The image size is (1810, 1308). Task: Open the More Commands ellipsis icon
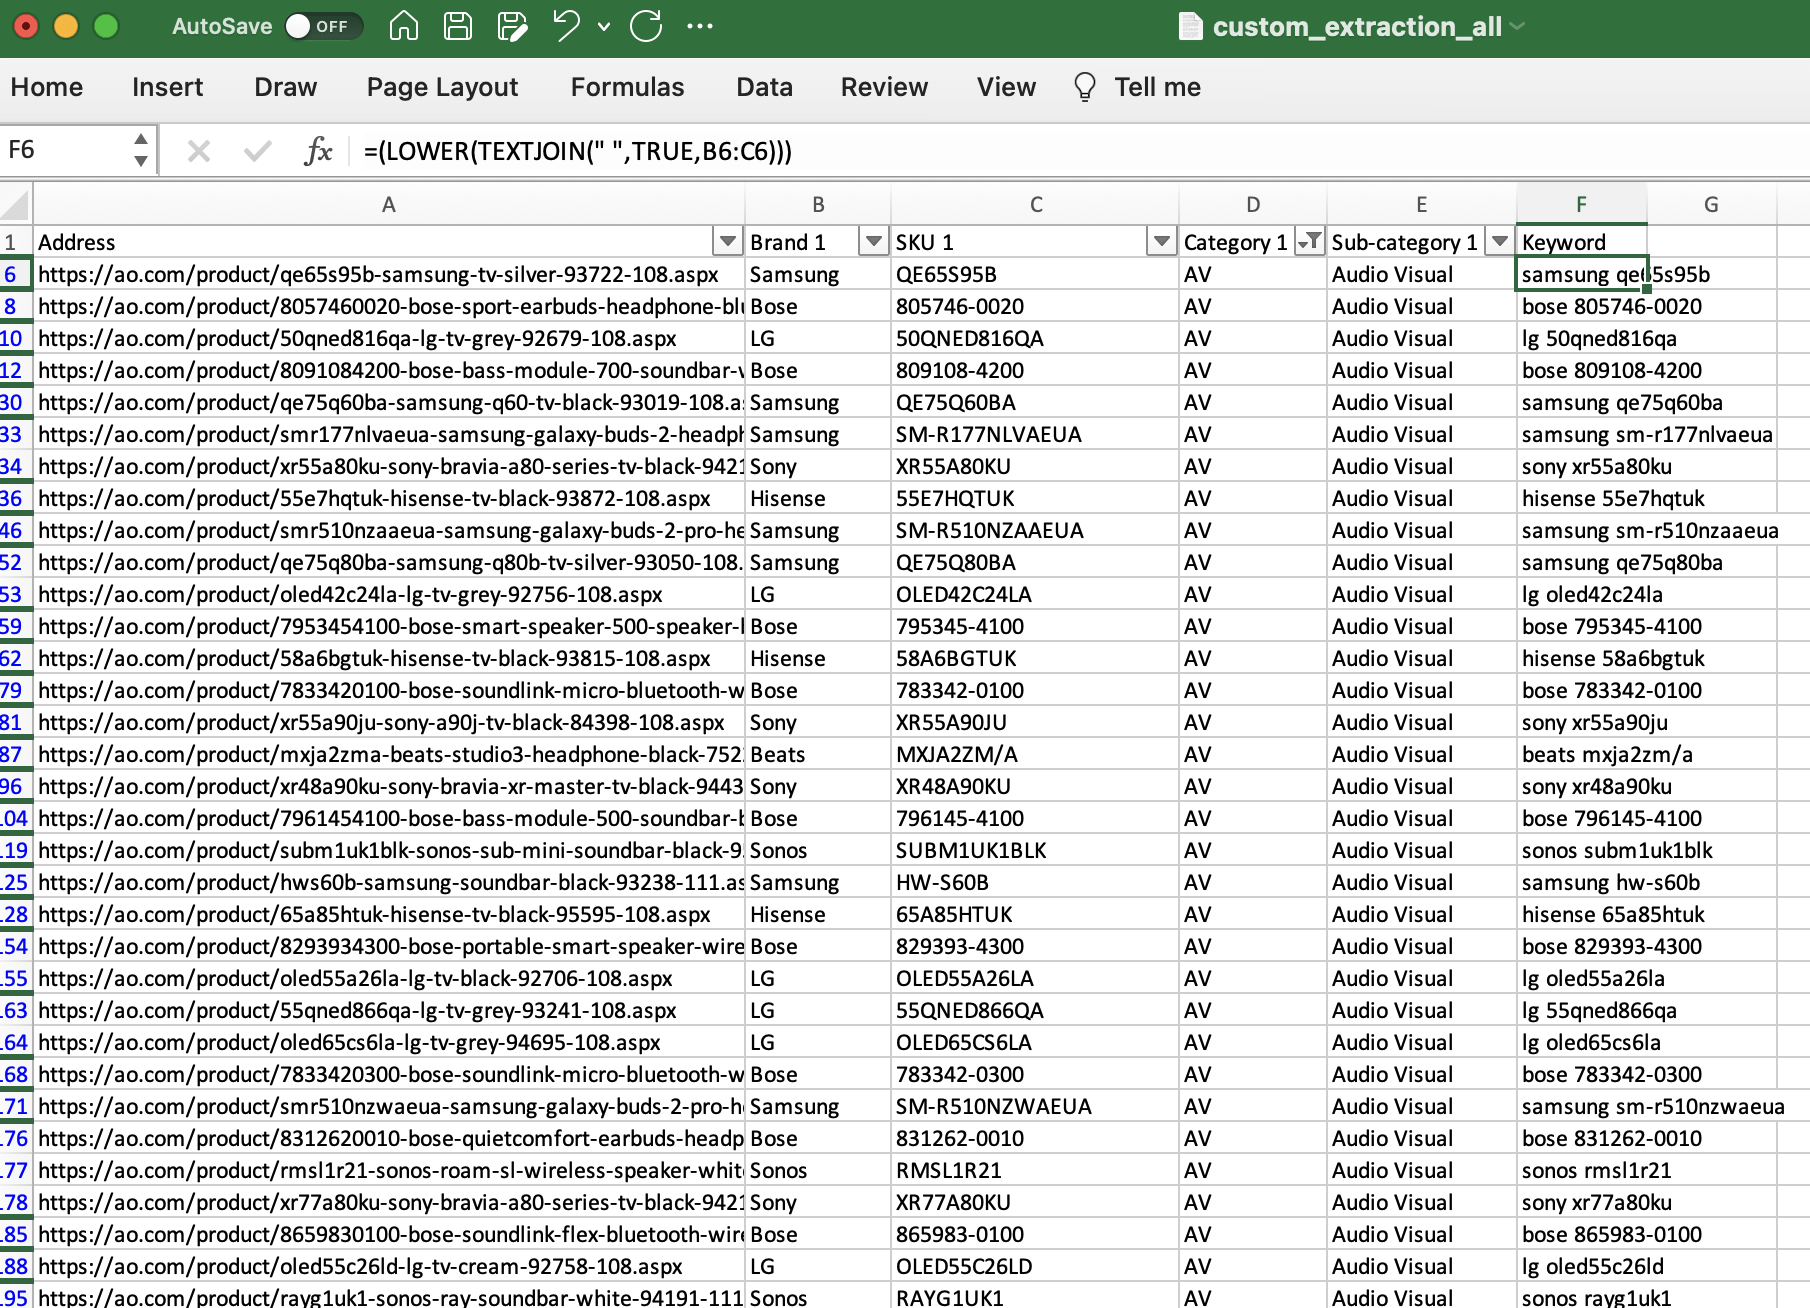pyautogui.click(x=701, y=26)
